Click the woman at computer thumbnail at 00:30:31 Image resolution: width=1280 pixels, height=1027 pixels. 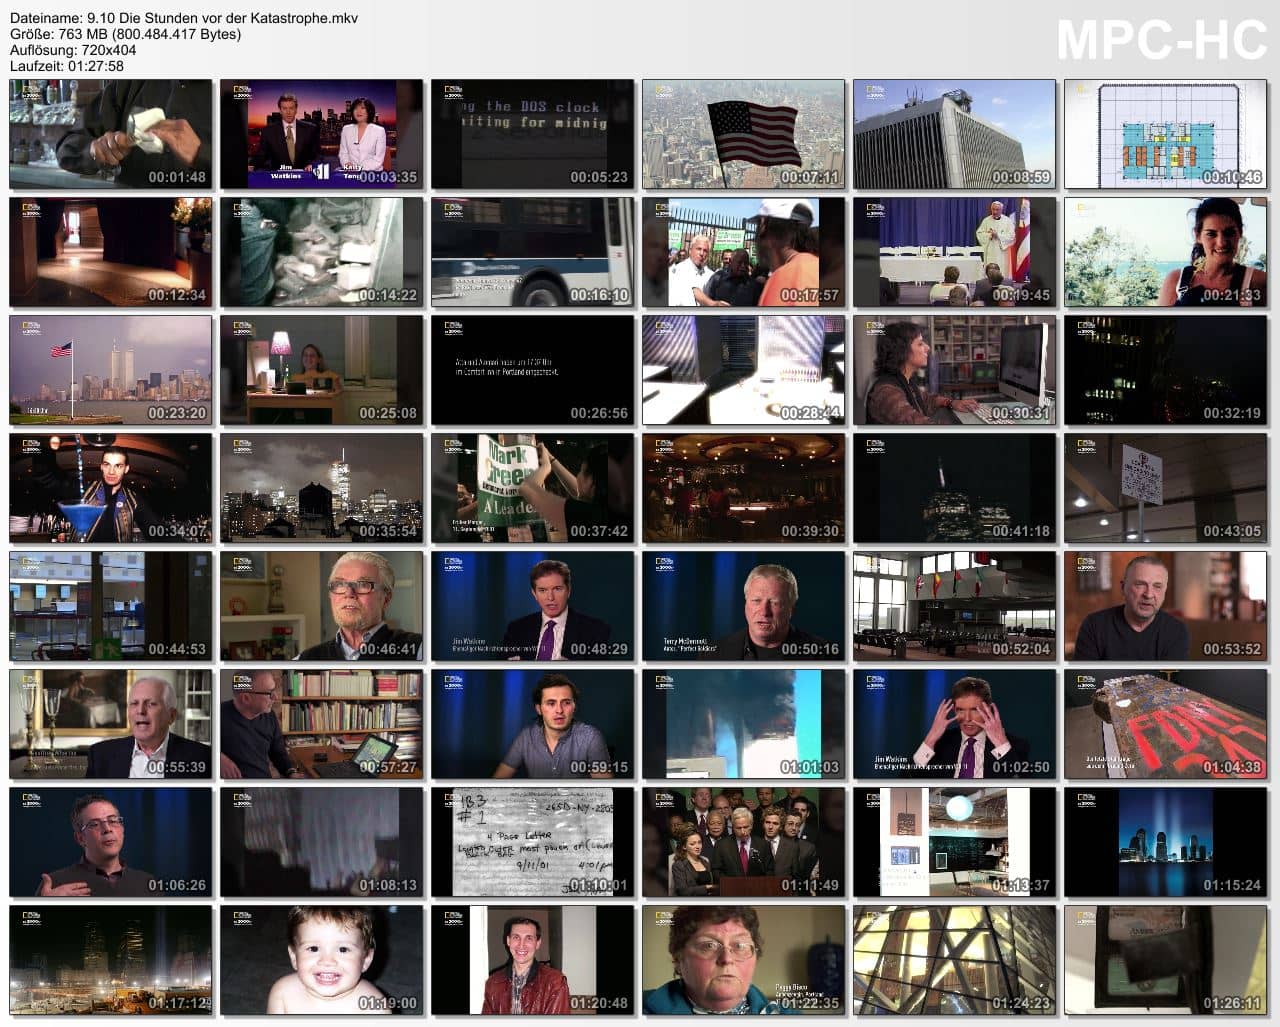click(x=954, y=370)
